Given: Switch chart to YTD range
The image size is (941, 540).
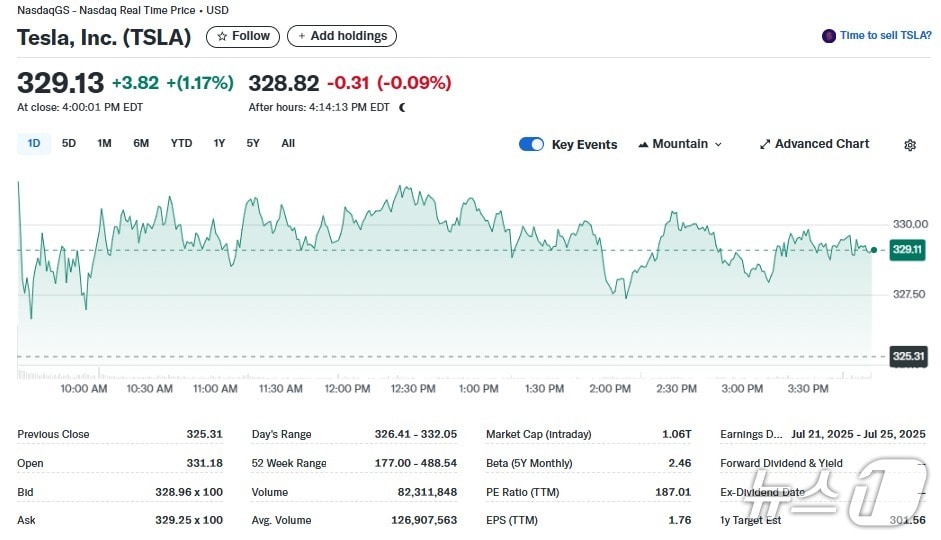Looking at the screenshot, I should (181, 143).
